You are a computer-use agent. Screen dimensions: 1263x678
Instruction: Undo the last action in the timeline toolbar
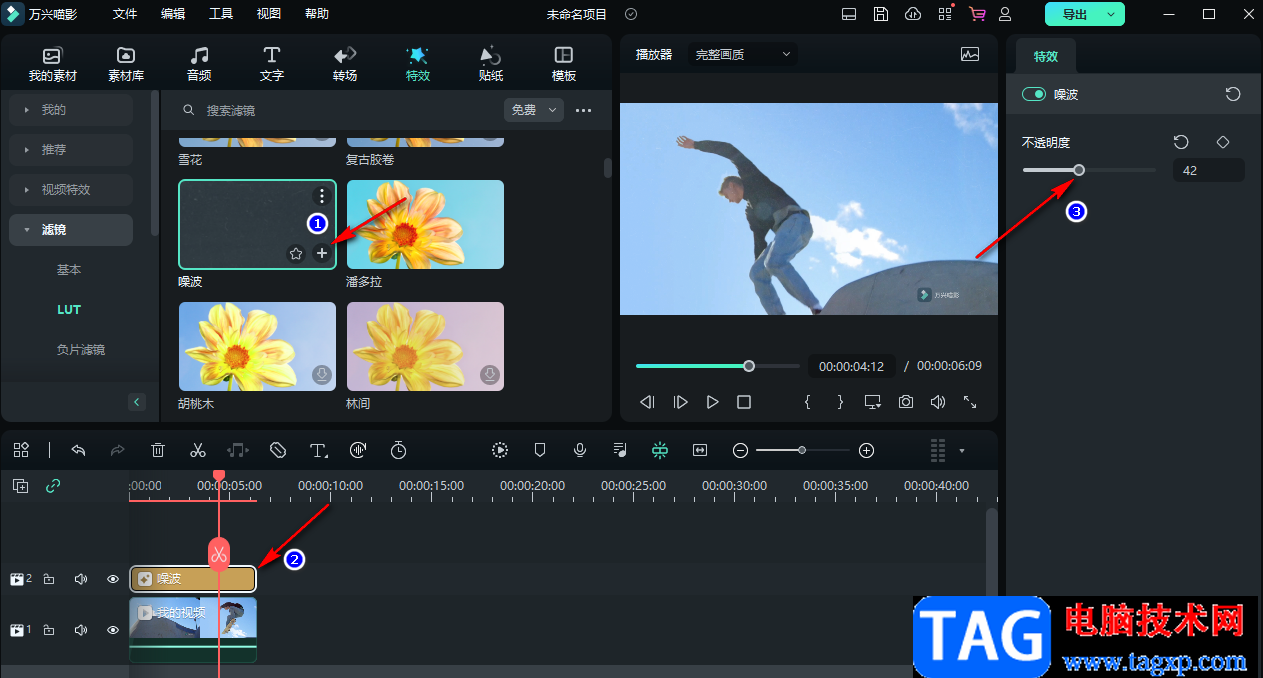(x=79, y=451)
